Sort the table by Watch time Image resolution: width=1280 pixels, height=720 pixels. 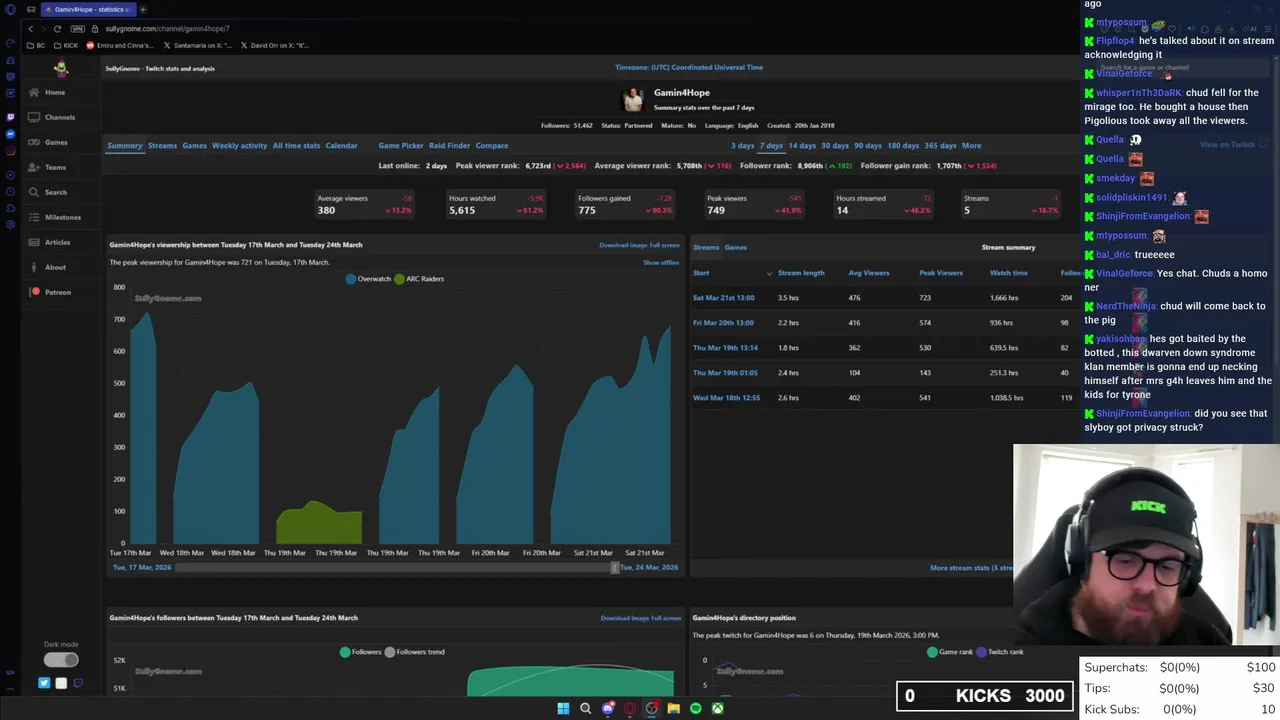click(x=1008, y=273)
